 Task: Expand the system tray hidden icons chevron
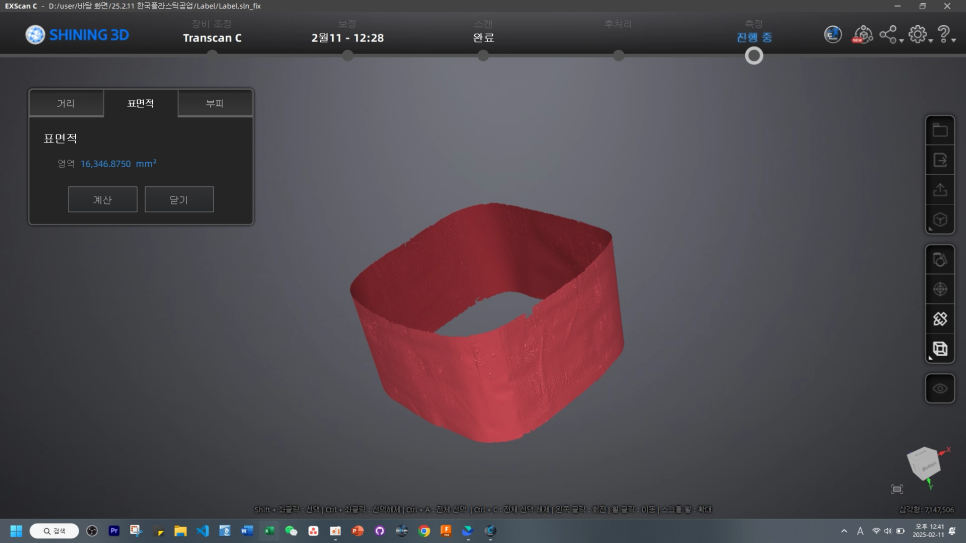pyautogui.click(x=844, y=531)
